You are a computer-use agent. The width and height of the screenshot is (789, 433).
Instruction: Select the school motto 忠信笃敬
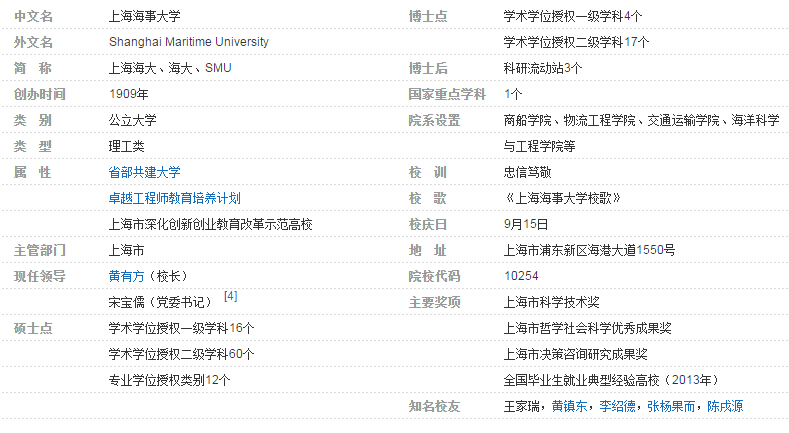pyautogui.click(x=527, y=172)
